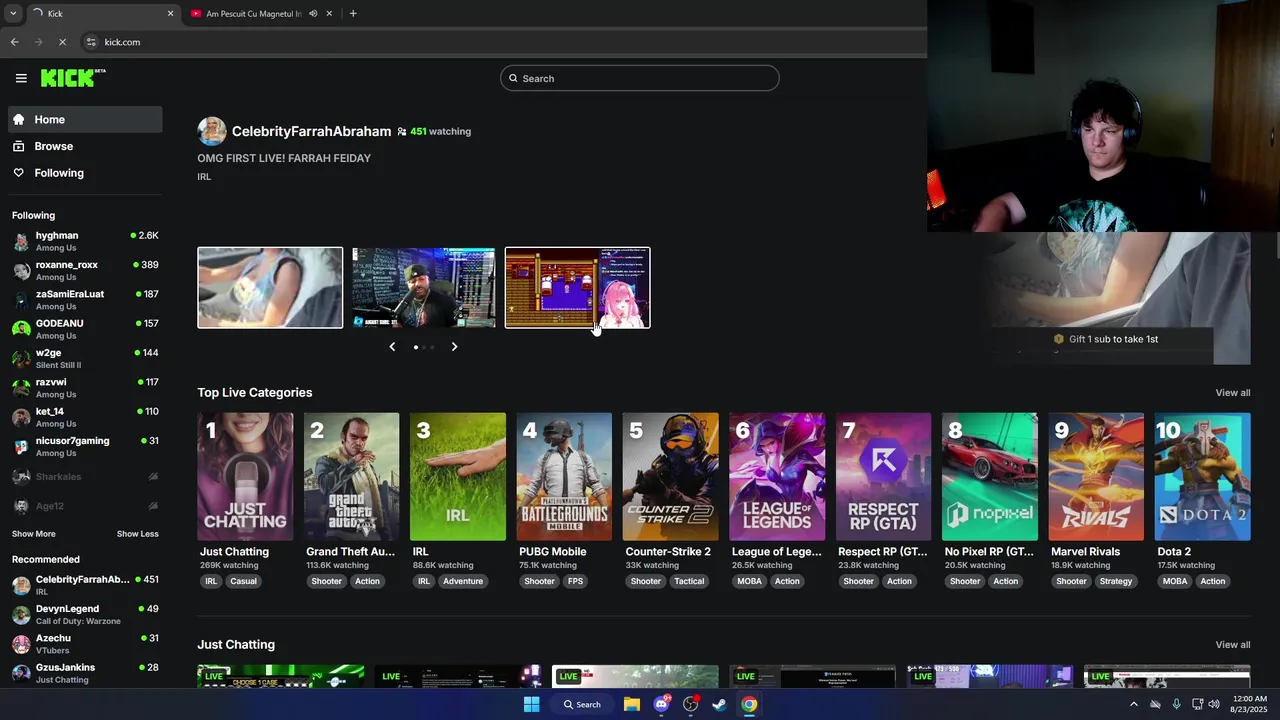Select Home in sidebar
The height and width of the screenshot is (720, 1280).
[x=85, y=119]
